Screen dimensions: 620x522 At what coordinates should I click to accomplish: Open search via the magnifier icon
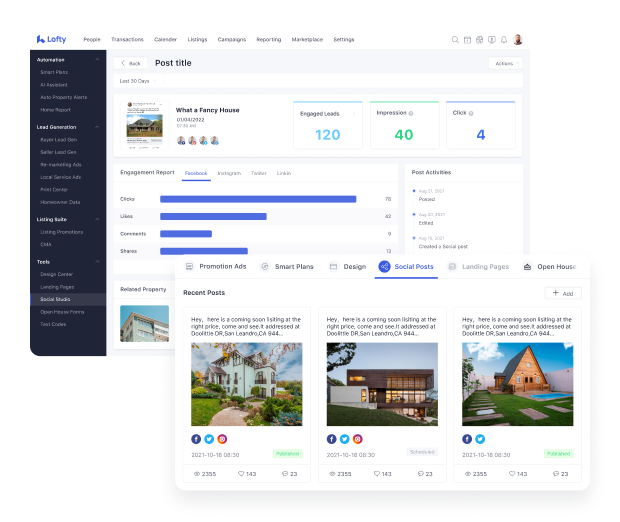[x=455, y=40]
